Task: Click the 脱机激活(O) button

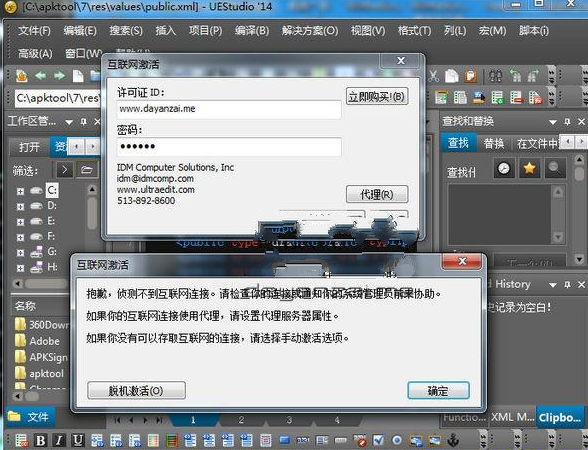Action: point(136,391)
